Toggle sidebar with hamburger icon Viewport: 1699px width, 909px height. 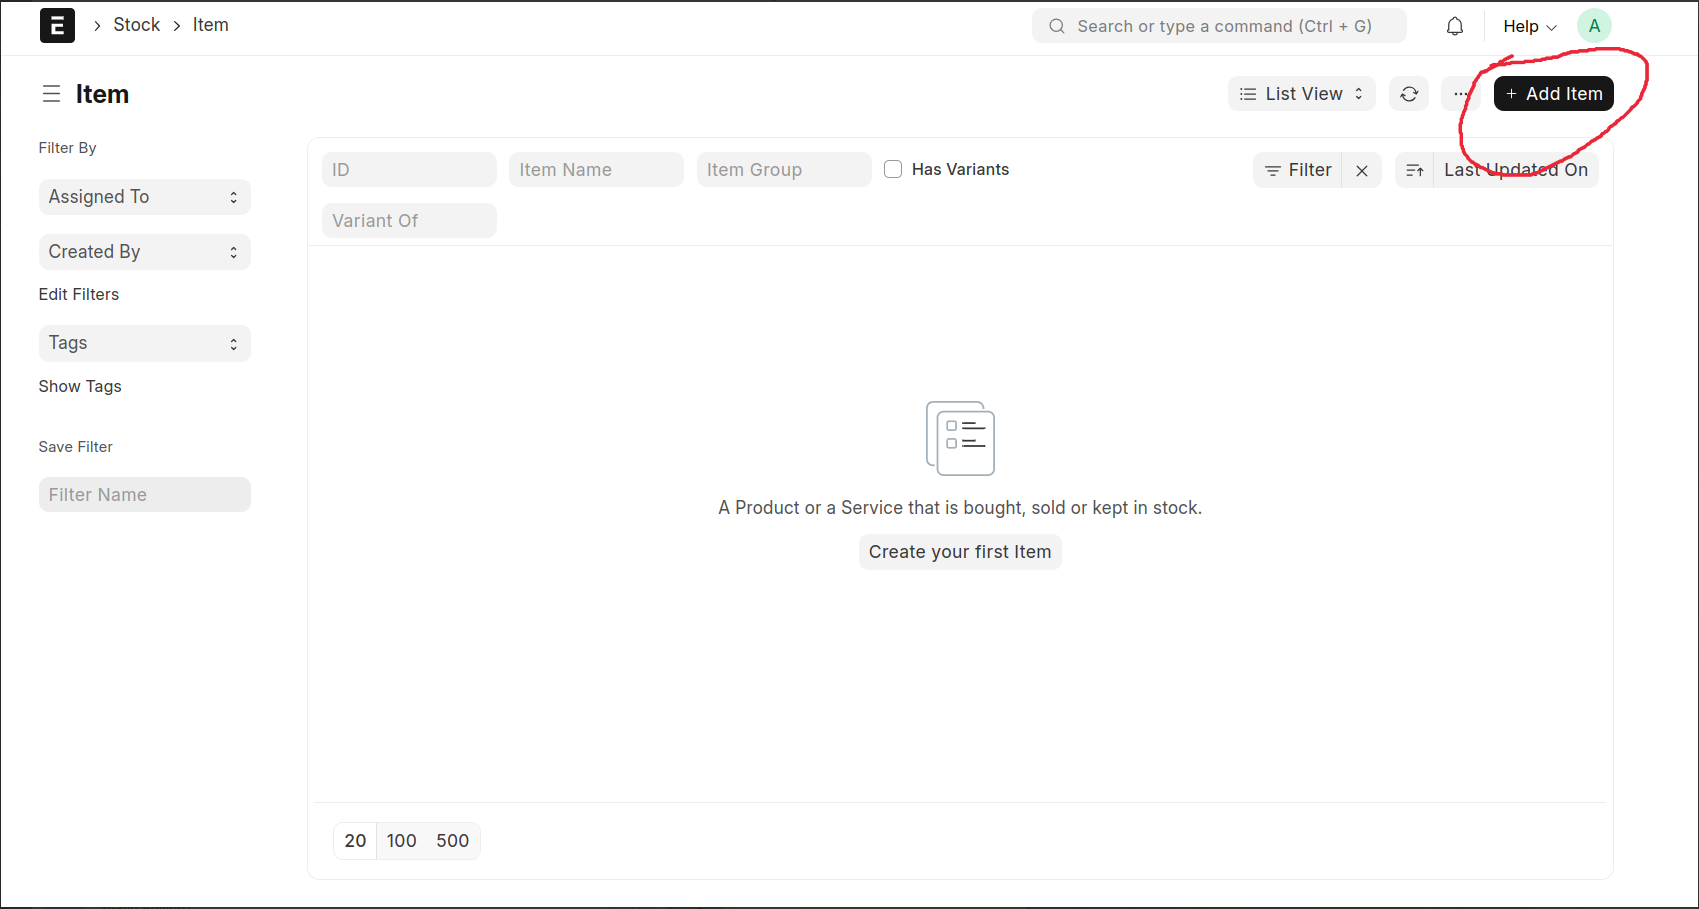51,94
